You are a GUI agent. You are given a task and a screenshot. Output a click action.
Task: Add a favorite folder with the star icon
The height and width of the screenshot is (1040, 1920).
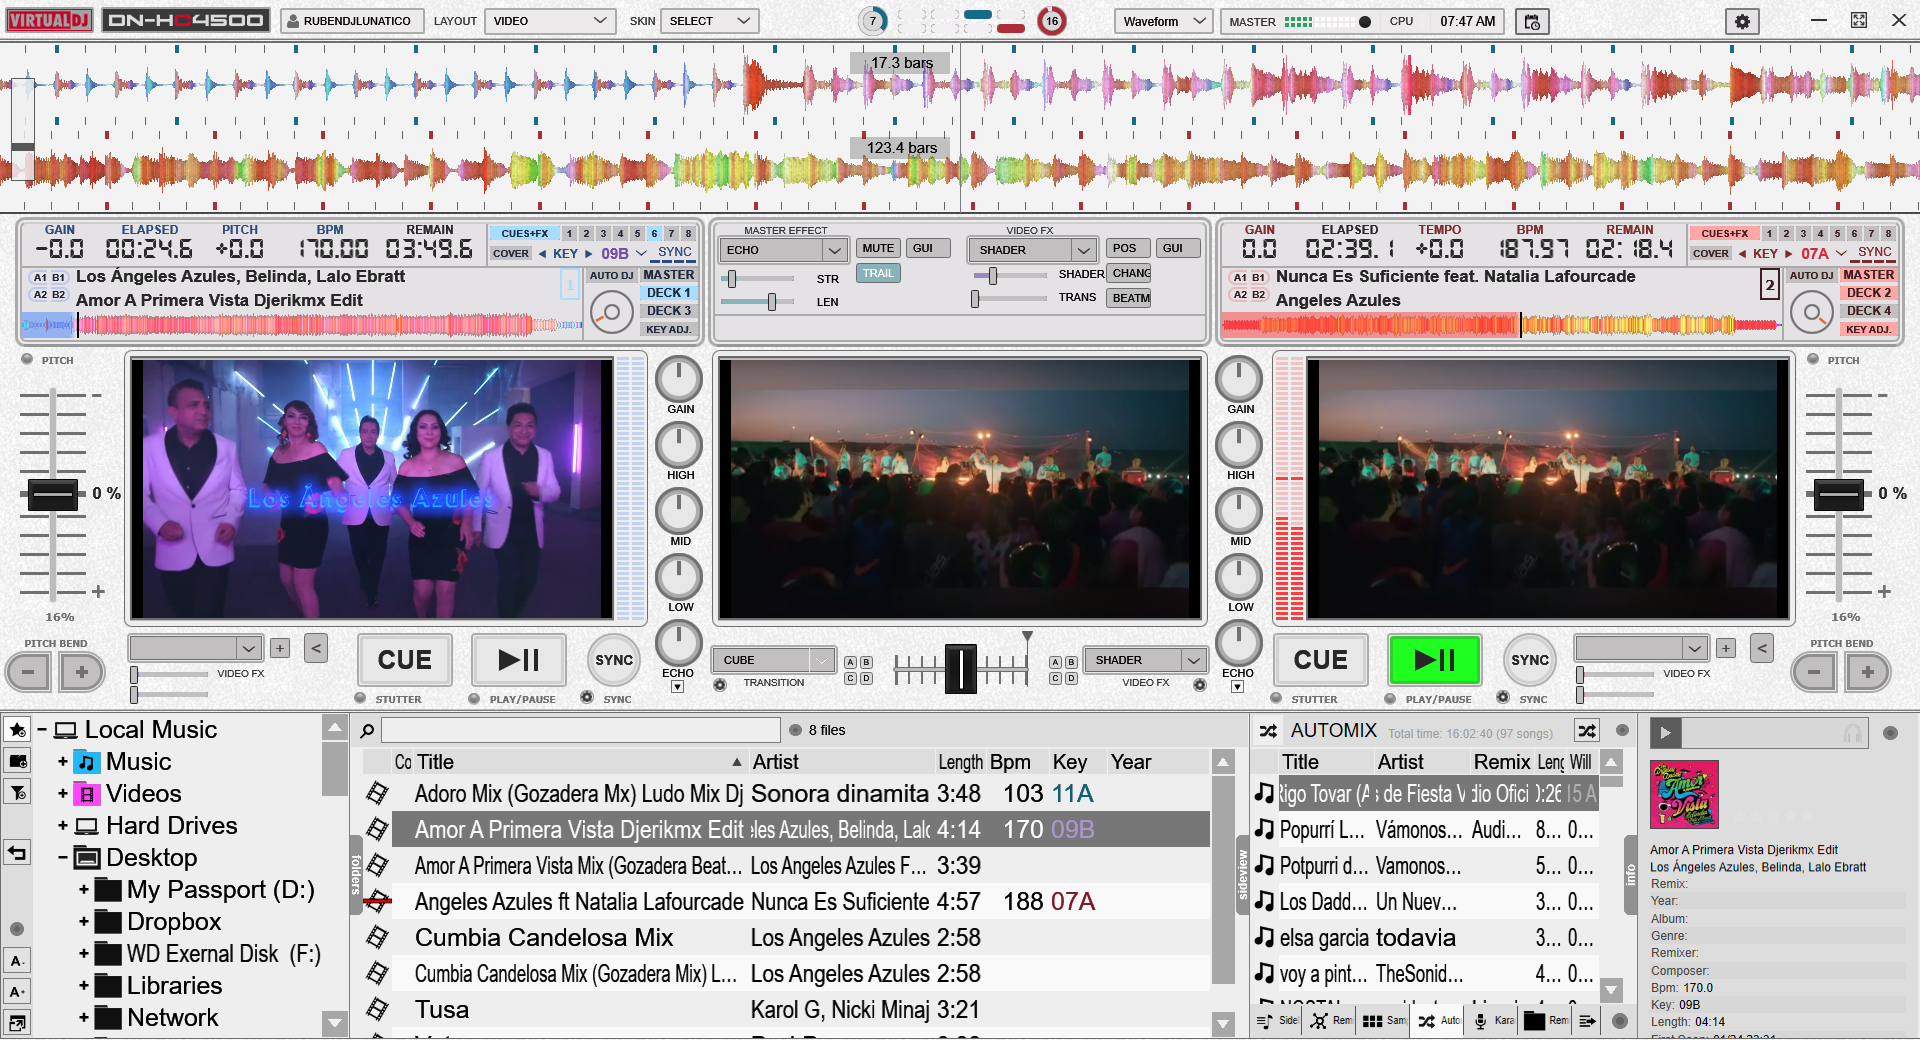point(18,730)
